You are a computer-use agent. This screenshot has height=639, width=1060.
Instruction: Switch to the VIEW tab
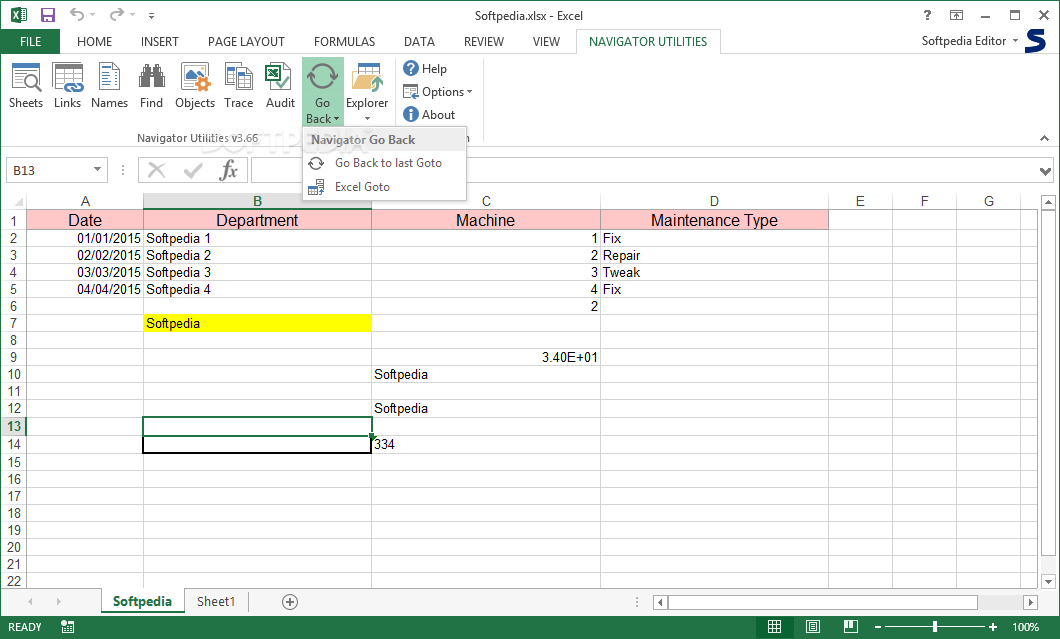(546, 41)
